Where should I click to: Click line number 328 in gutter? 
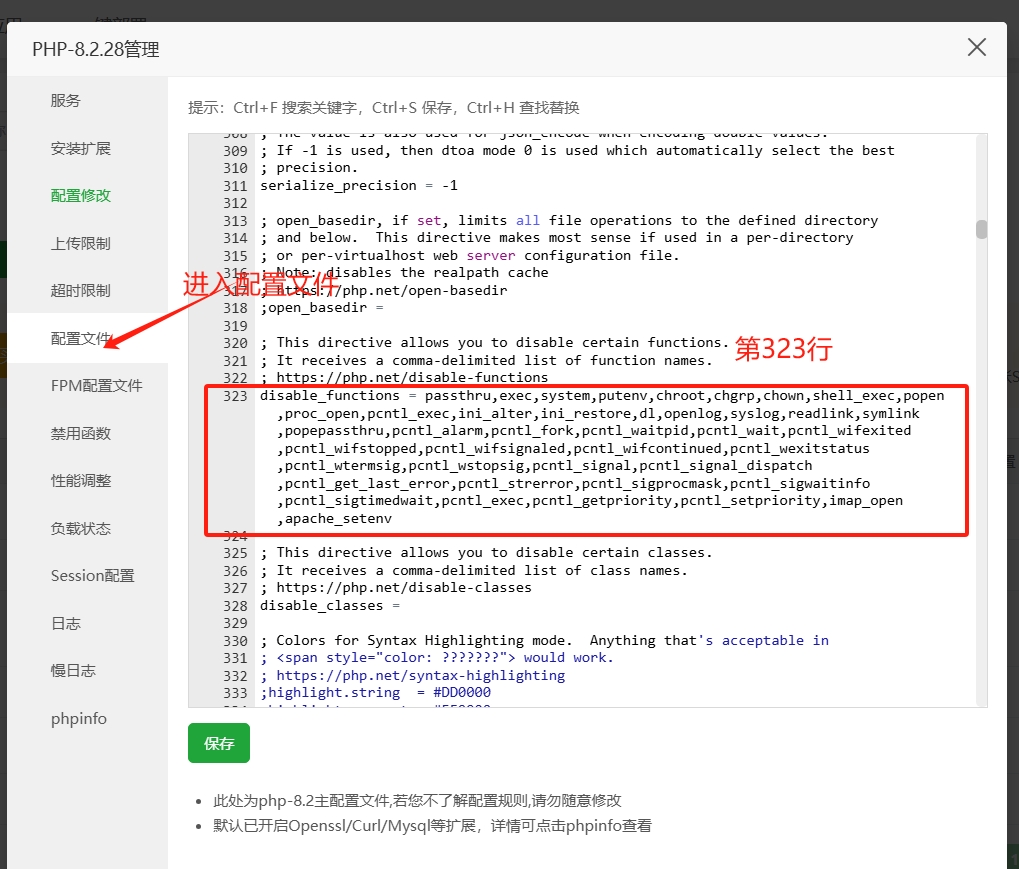pos(235,606)
